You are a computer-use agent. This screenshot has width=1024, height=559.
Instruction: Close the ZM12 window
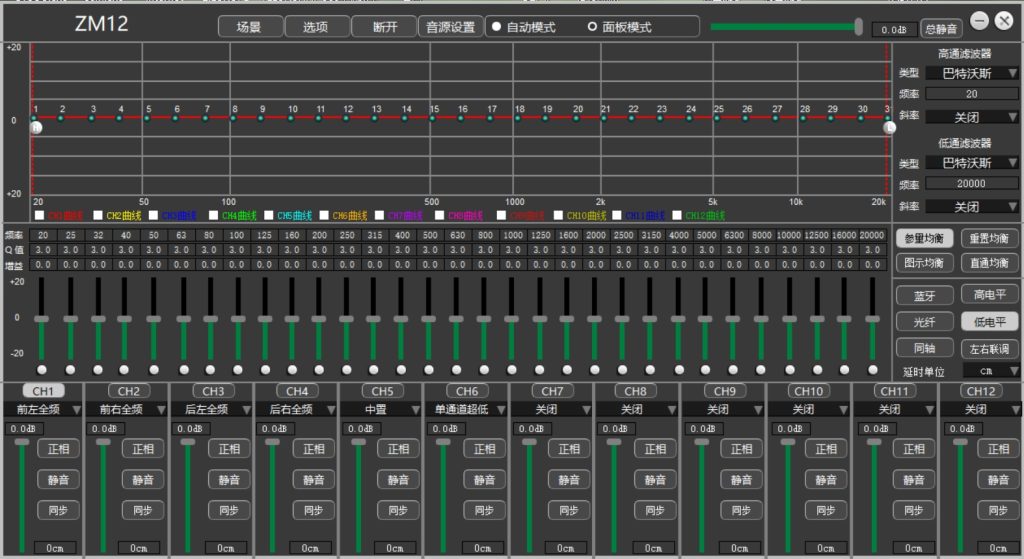[1004, 21]
